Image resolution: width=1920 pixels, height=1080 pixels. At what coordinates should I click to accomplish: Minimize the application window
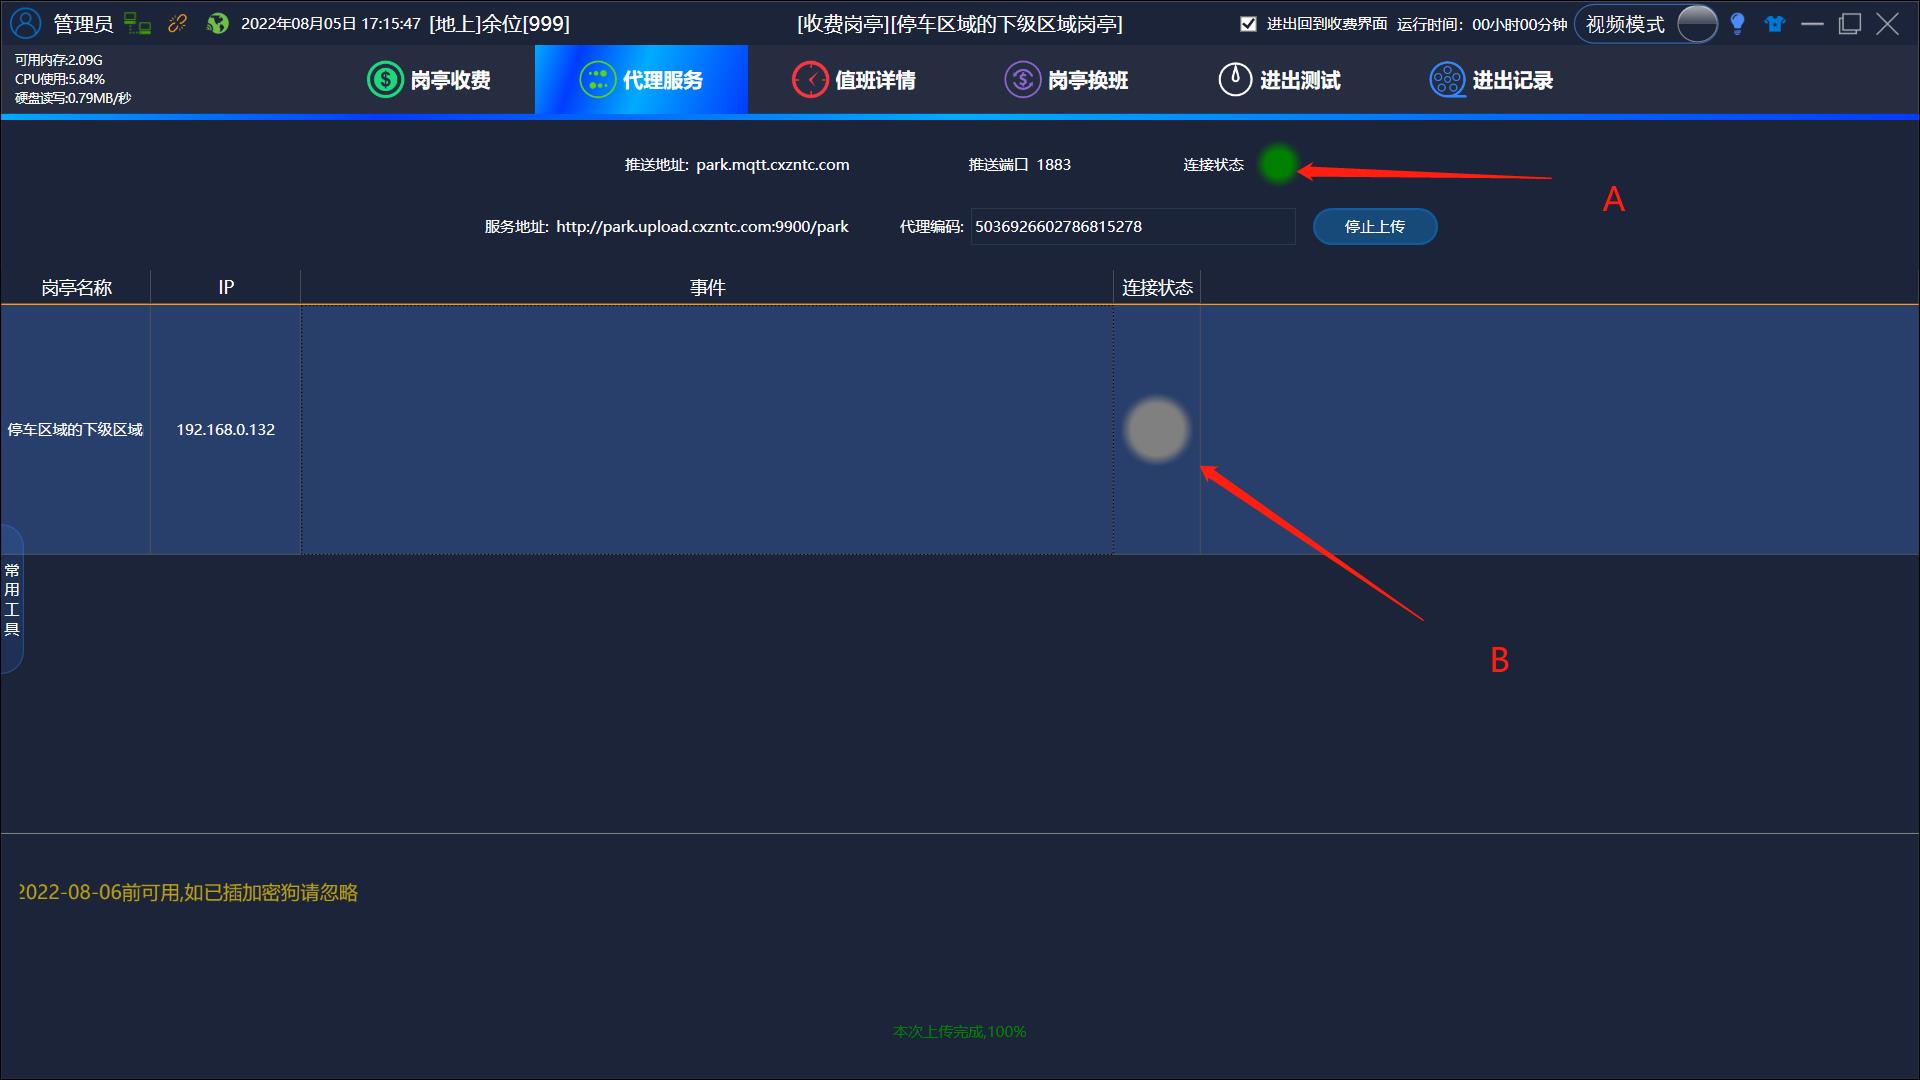[1812, 24]
